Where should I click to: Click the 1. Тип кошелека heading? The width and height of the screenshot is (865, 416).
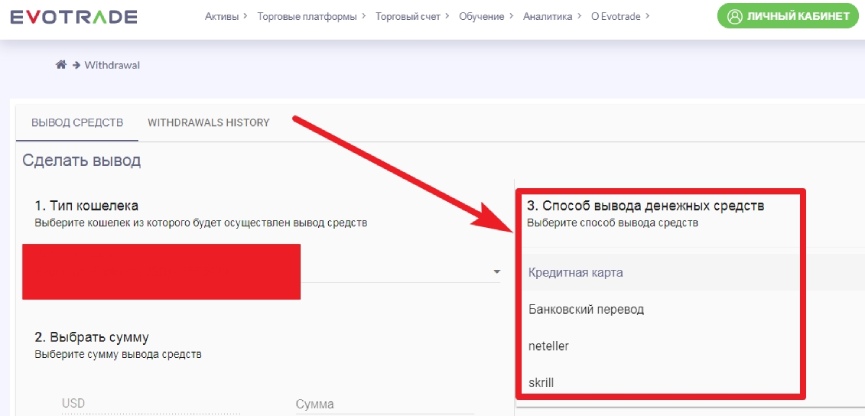[87, 206]
